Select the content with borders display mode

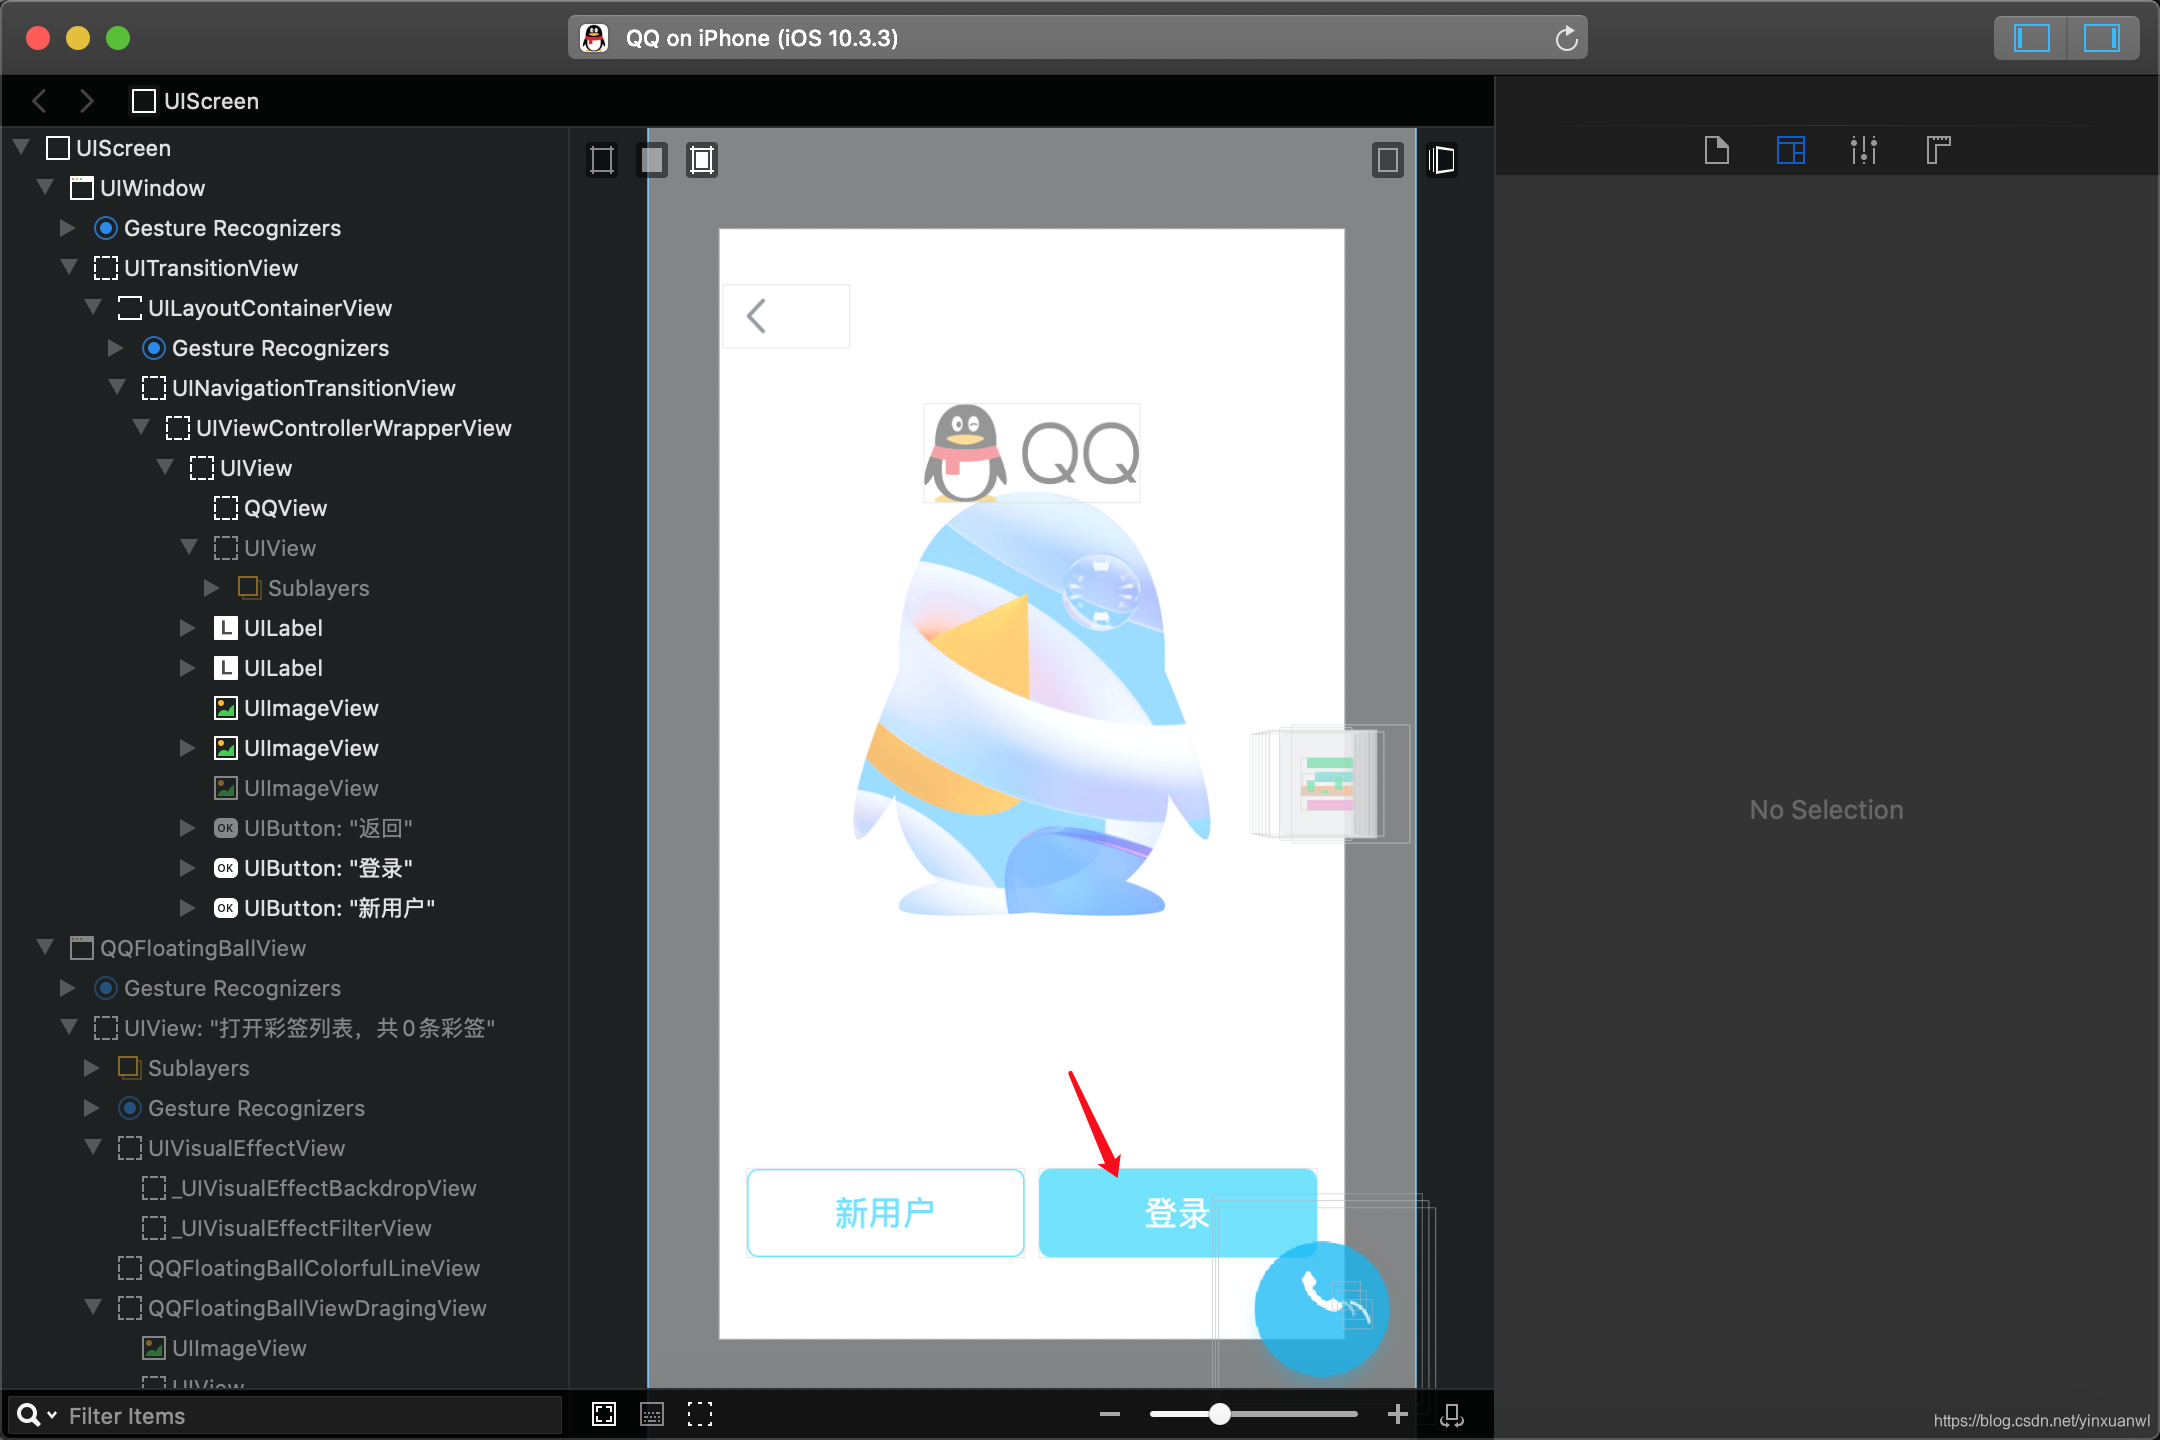point(702,160)
